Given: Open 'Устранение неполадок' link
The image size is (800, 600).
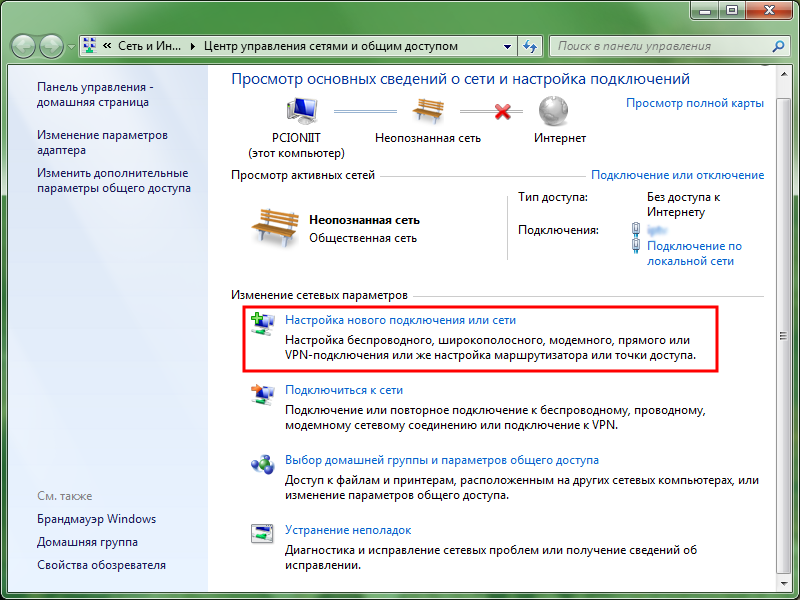Looking at the screenshot, I should tap(348, 531).
